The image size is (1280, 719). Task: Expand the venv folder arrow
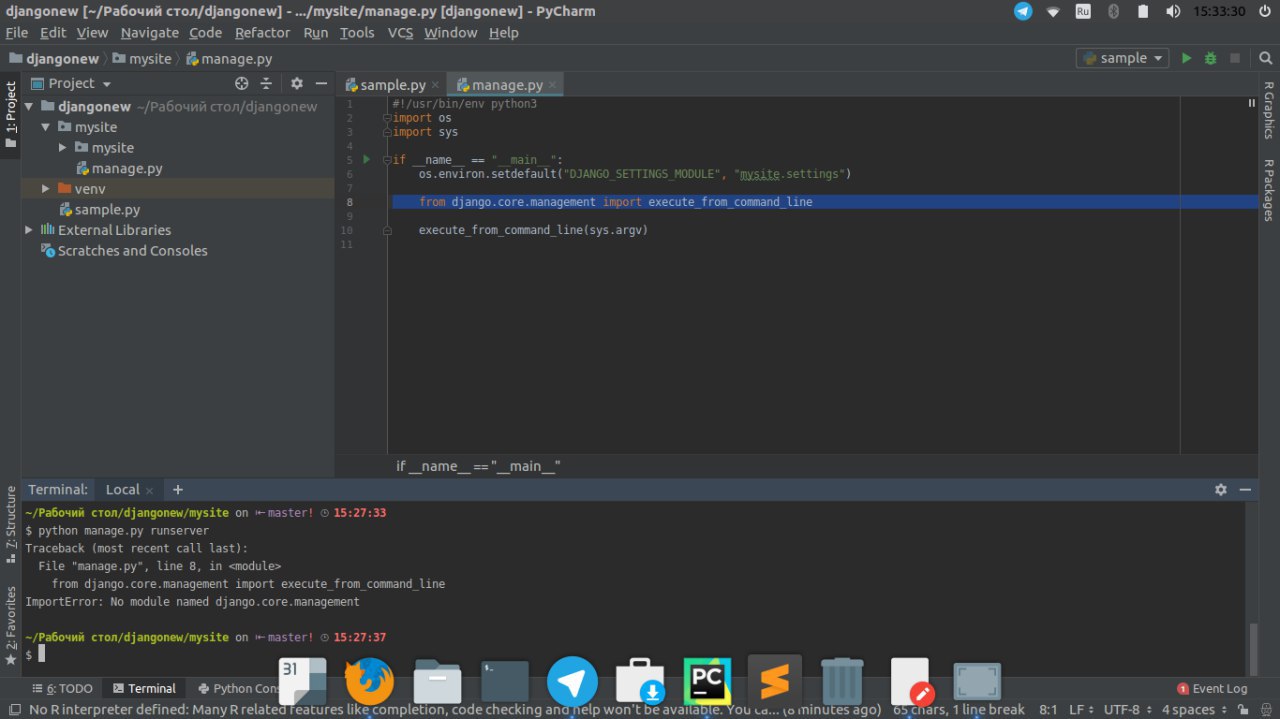(x=46, y=189)
